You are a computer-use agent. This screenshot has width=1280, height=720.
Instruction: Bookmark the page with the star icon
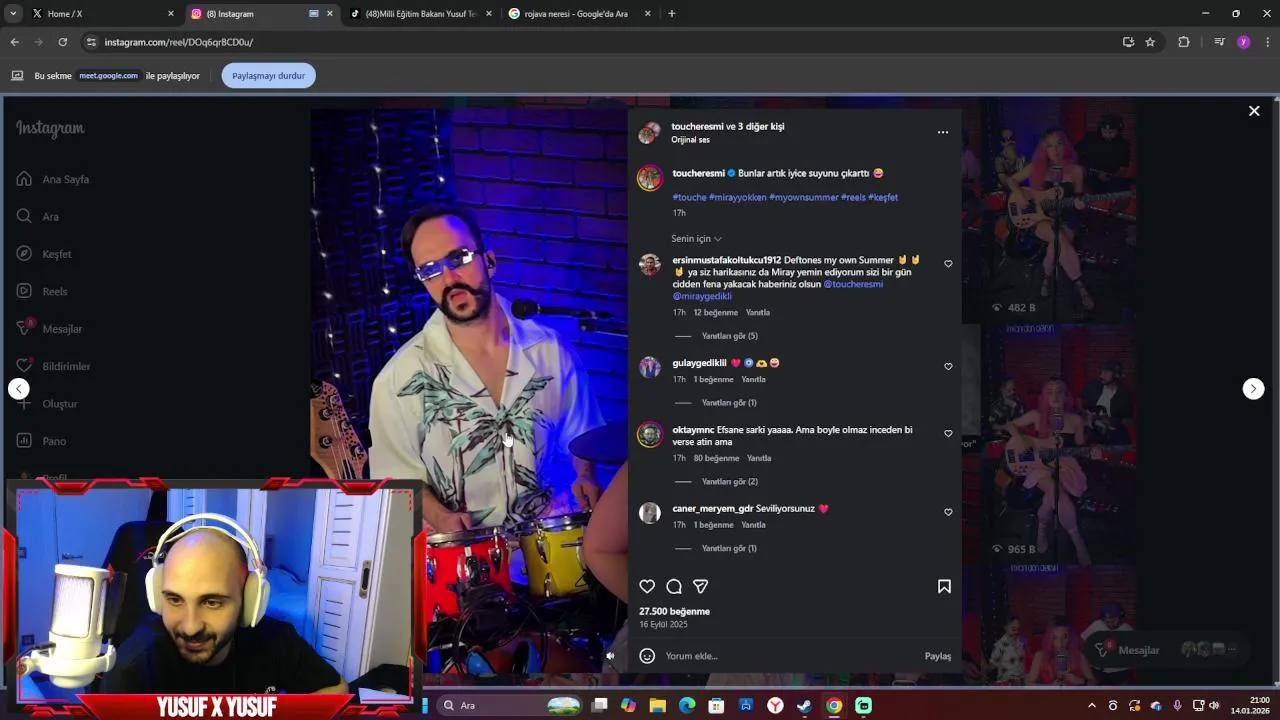pyautogui.click(x=1150, y=42)
